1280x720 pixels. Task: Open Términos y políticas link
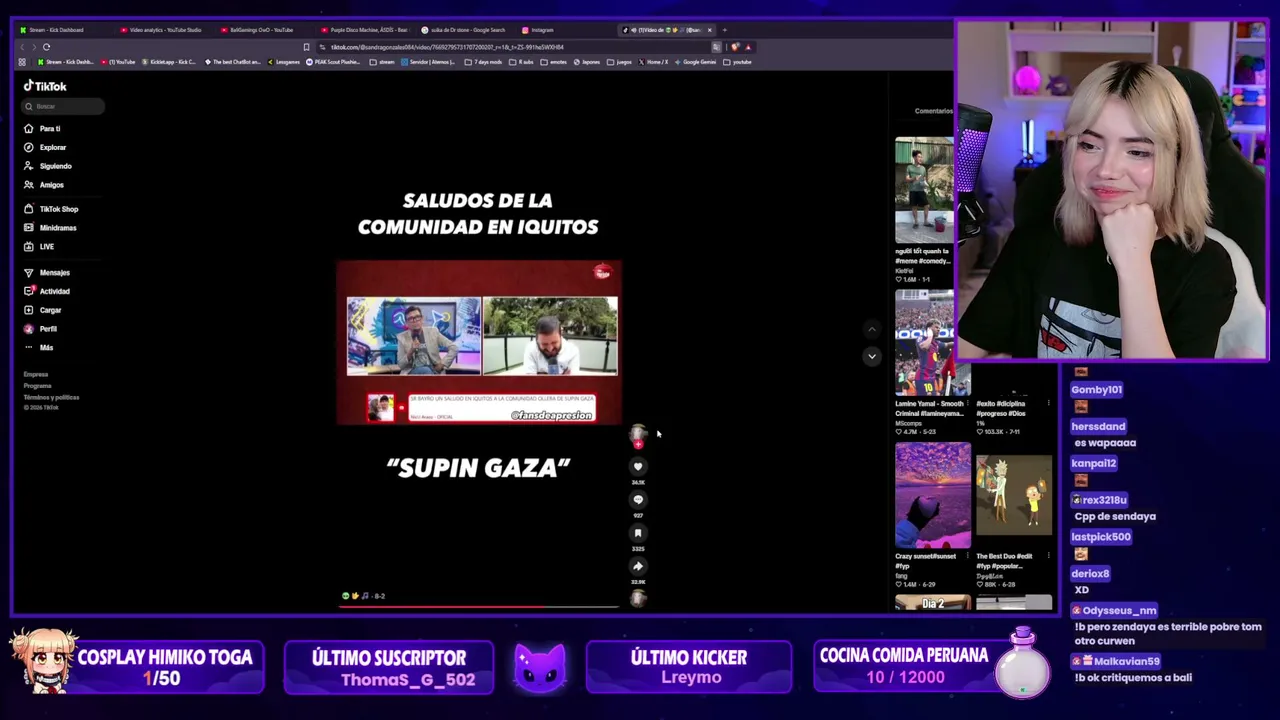[x=51, y=397]
